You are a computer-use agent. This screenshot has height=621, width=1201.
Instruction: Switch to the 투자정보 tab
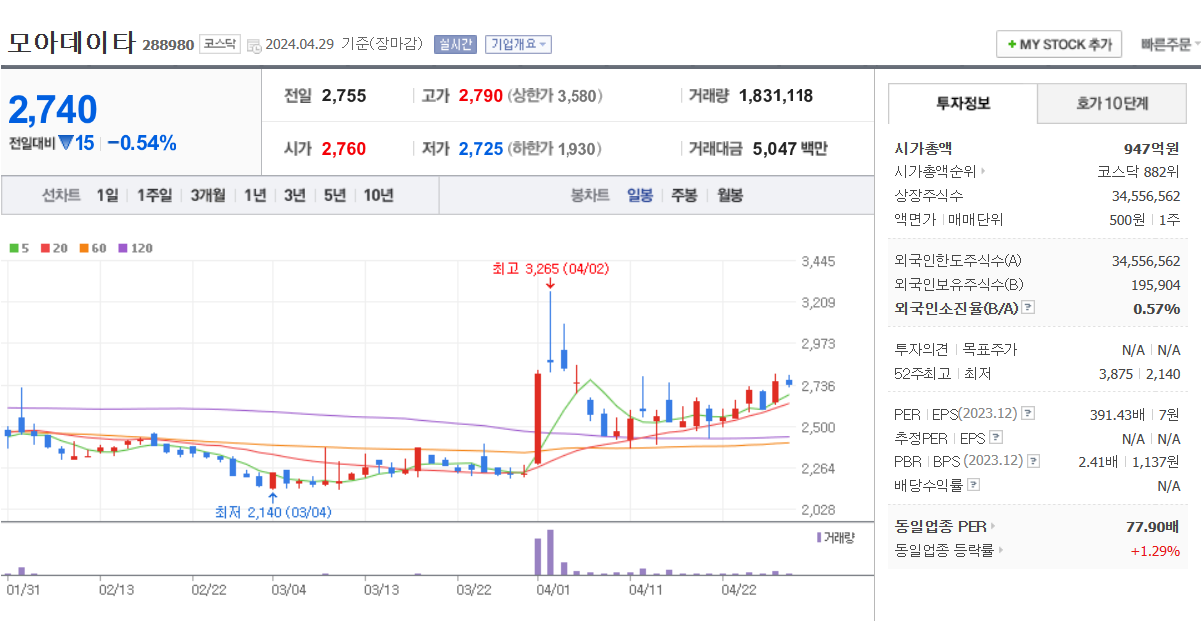[963, 103]
